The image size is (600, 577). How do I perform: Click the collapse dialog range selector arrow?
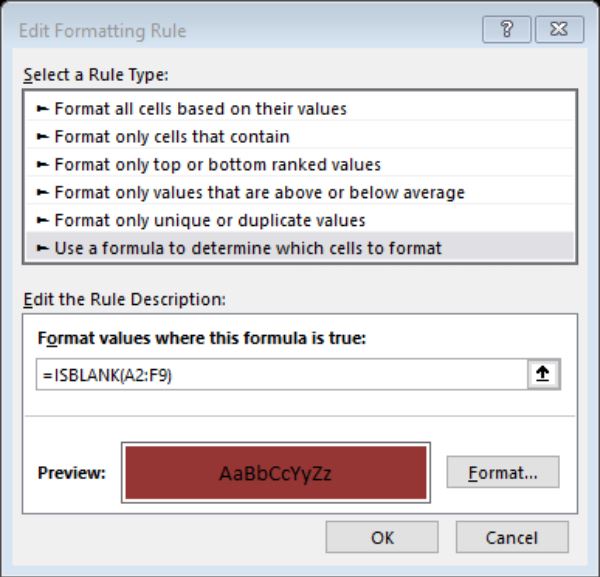543,374
